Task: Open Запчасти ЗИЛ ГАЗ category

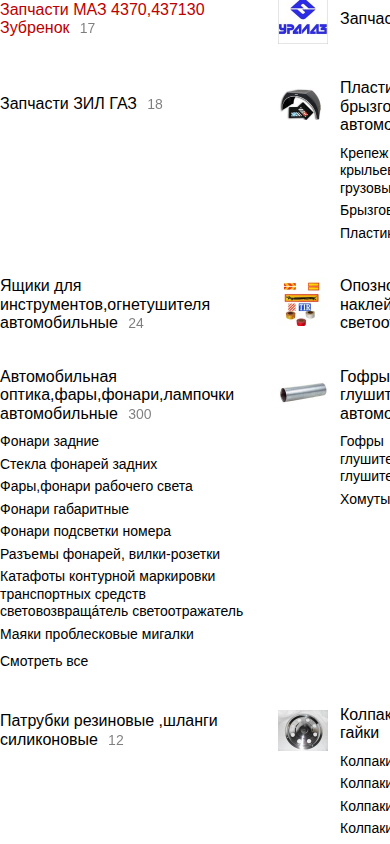Action: tap(68, 103)
